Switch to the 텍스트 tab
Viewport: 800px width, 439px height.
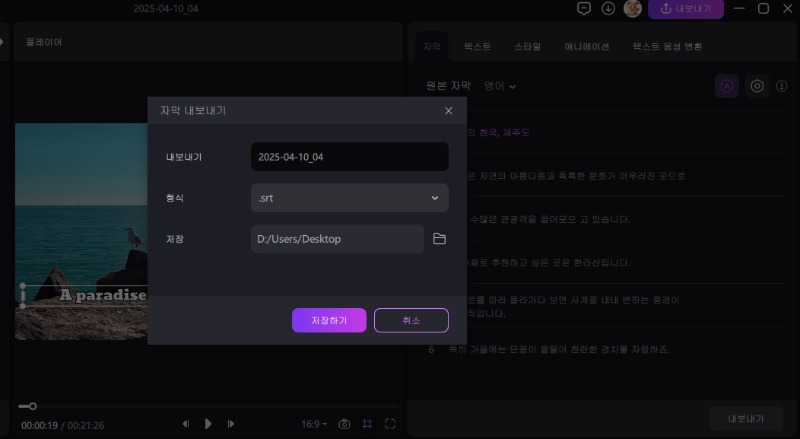478,46
